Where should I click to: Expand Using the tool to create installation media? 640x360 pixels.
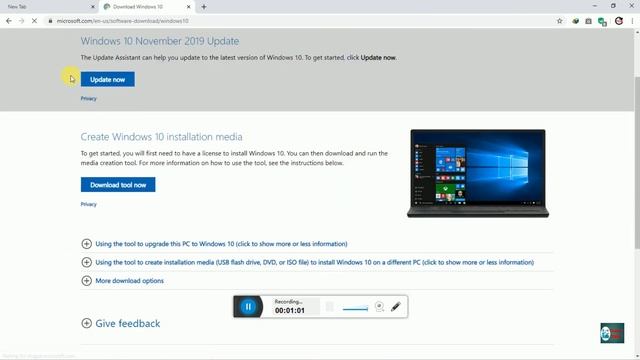tap(314, 262)
